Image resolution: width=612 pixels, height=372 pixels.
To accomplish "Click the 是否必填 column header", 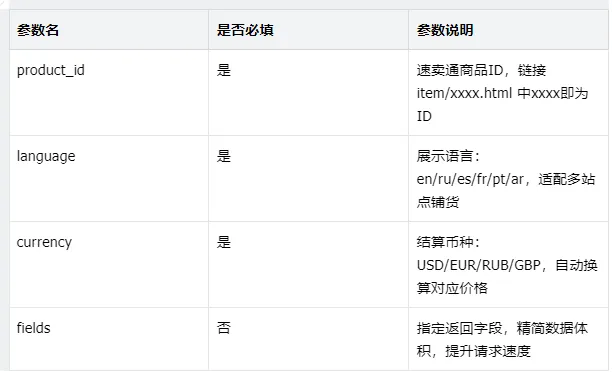I will click(x=245, y=30).
